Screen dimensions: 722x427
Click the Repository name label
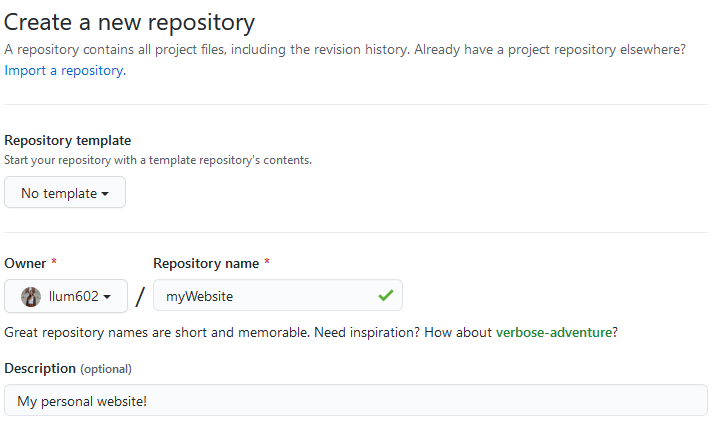[206, 263]
